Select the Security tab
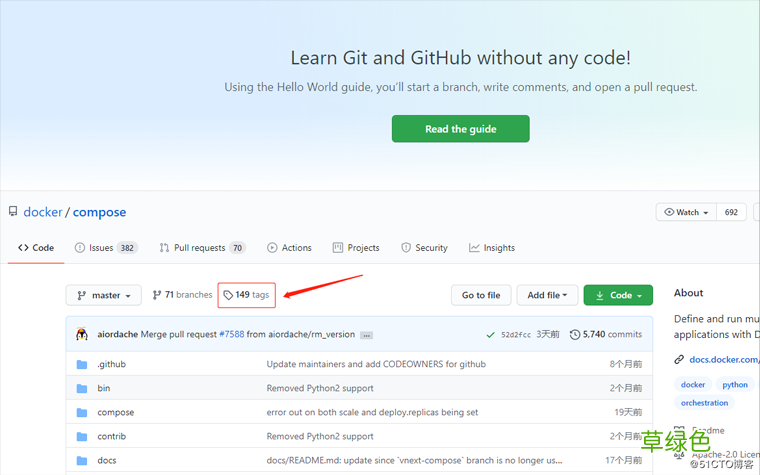Viewport: 760px width, 475px height. pyautogui.click(x=425, y=248)
